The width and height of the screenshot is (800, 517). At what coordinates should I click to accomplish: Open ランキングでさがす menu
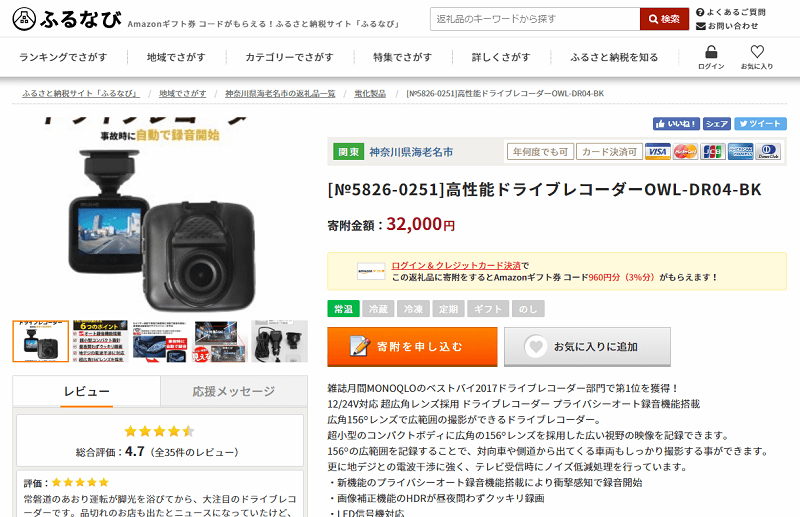pos(63,57)
